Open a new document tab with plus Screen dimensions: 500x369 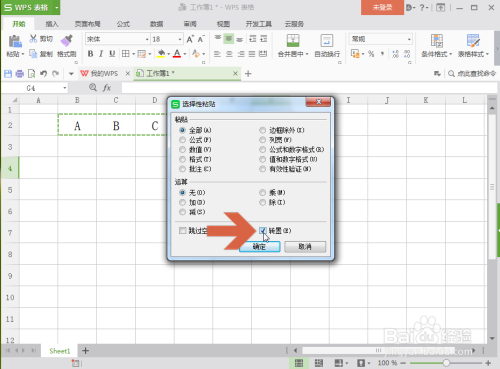pyautogui.click(x=248, y=74)
